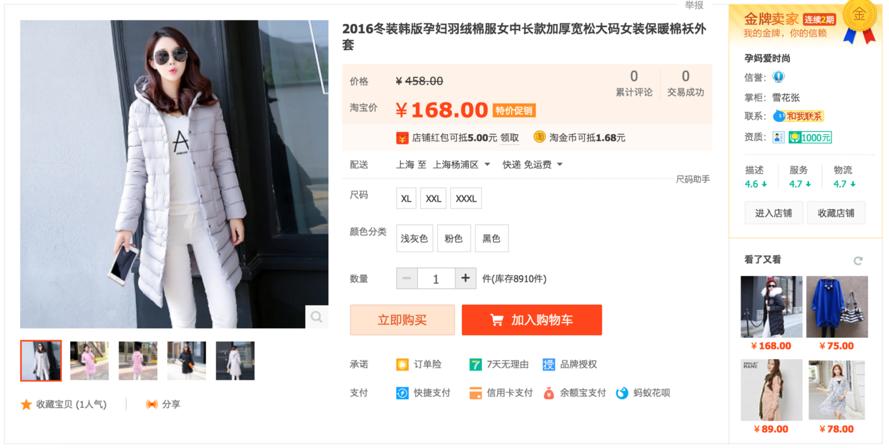Select the black coat thumbnail below main image
The width and height of the screenshot is (889, 448).
click(187, 361)
